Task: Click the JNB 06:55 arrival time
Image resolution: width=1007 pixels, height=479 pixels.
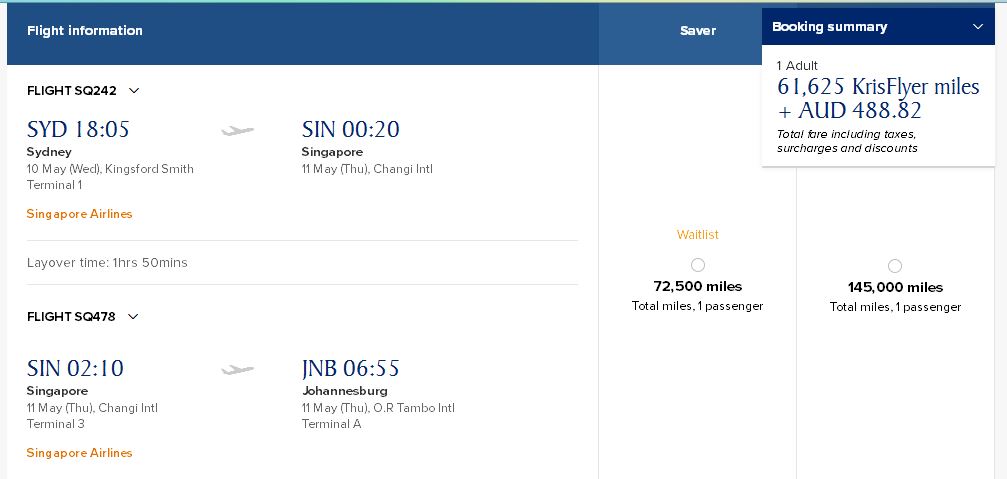Action: pos(350,369)
